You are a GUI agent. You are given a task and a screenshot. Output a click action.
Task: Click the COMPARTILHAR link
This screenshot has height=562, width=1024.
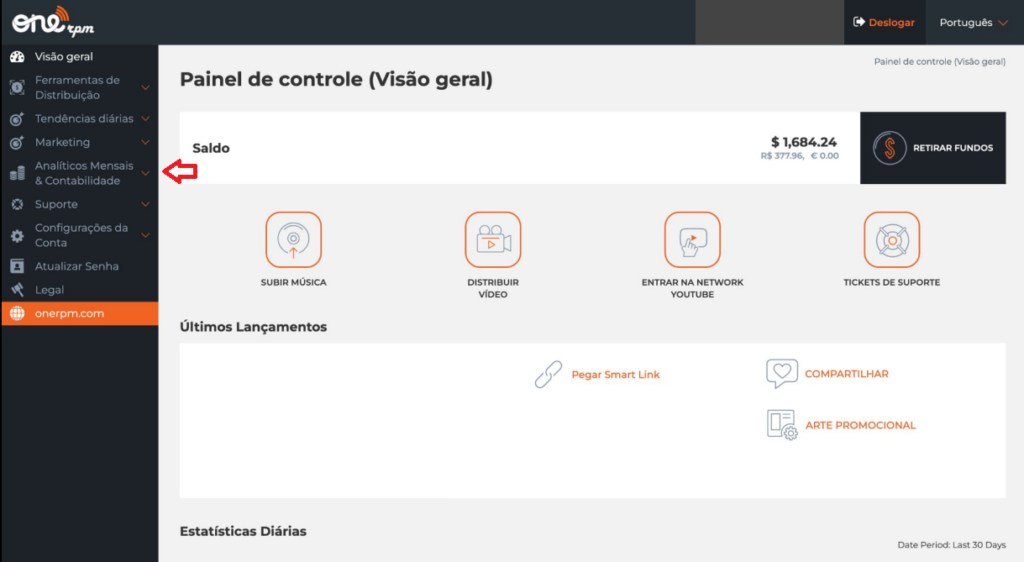tap(846, 374)
